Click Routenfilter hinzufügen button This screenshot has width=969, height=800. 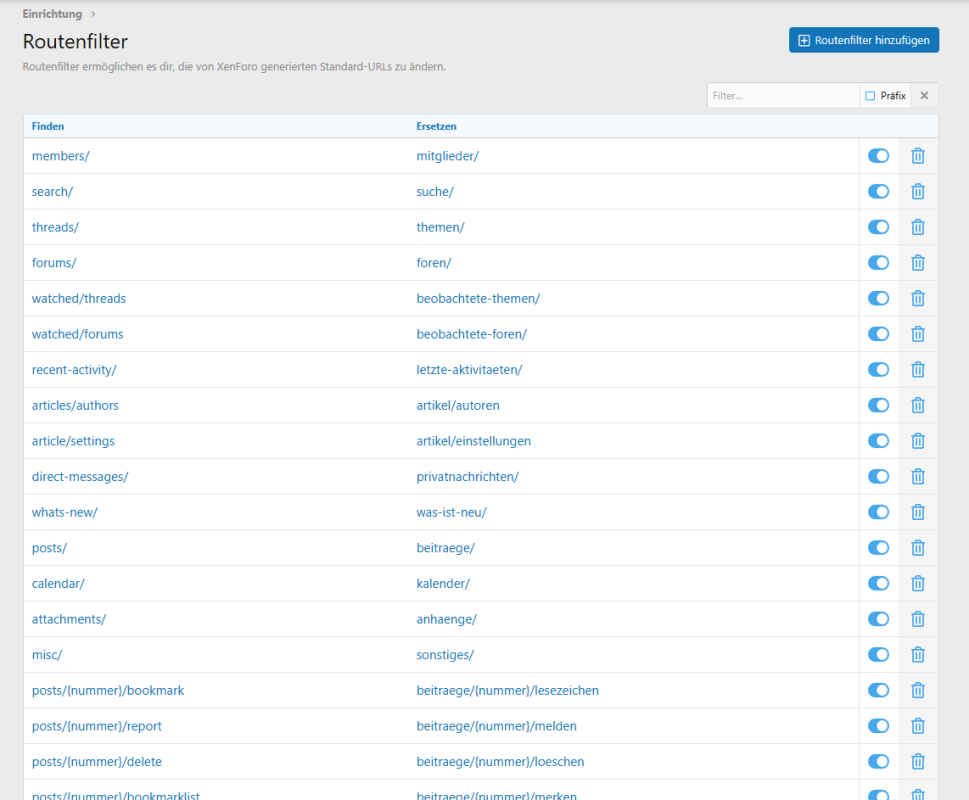point(863,40)
